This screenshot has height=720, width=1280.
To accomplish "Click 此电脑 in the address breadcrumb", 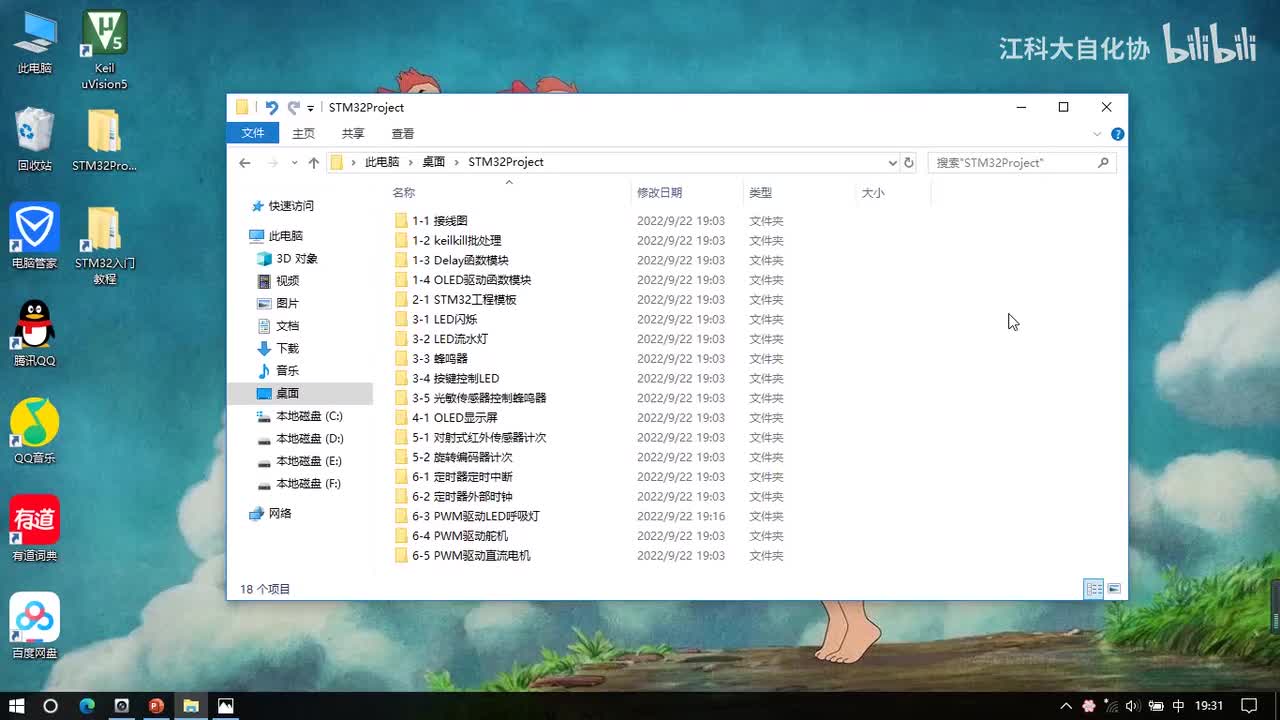I will tap(382, 162).
